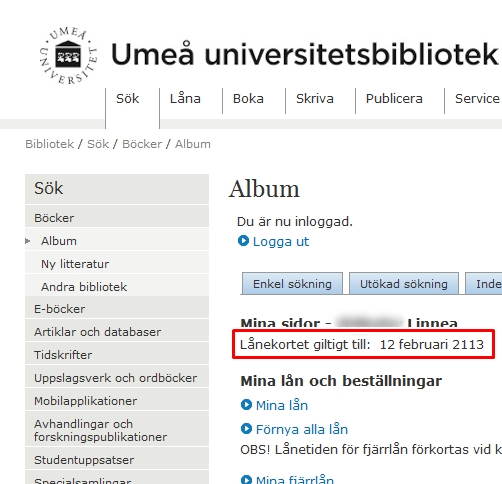Collapse the Album item via sidebar arrow marker

(x=28, y=241)
